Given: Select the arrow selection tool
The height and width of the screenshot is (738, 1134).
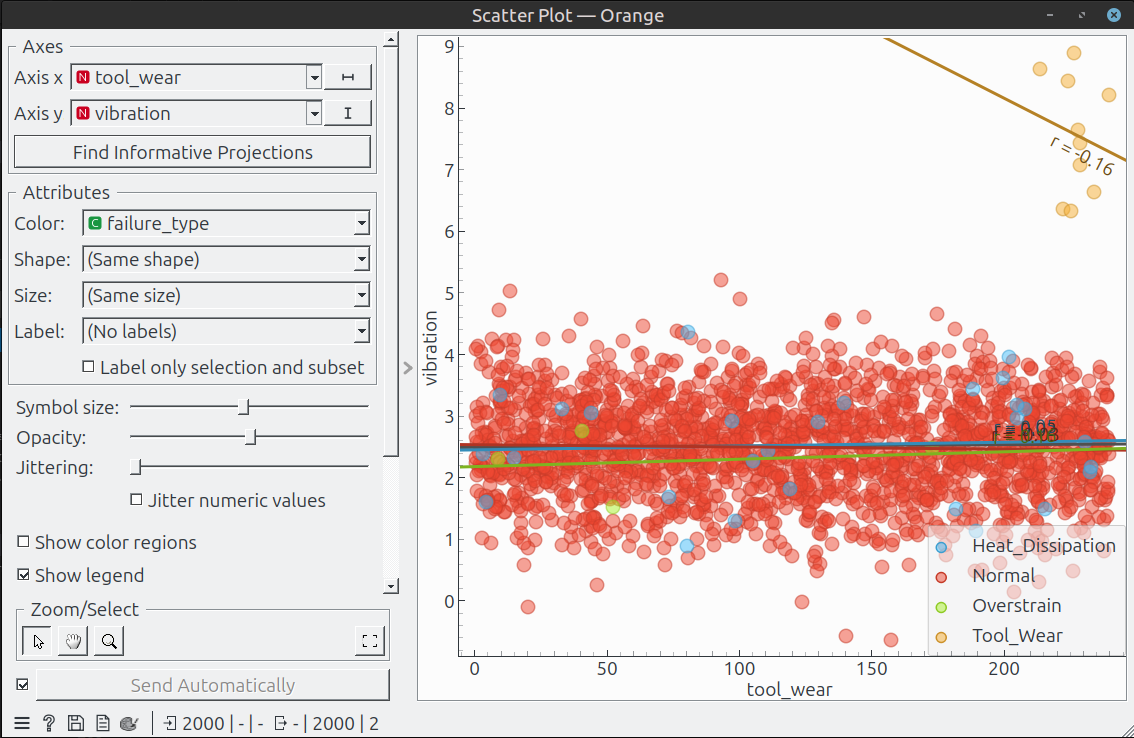Looking at the screenshot, I should click(37, 641).
